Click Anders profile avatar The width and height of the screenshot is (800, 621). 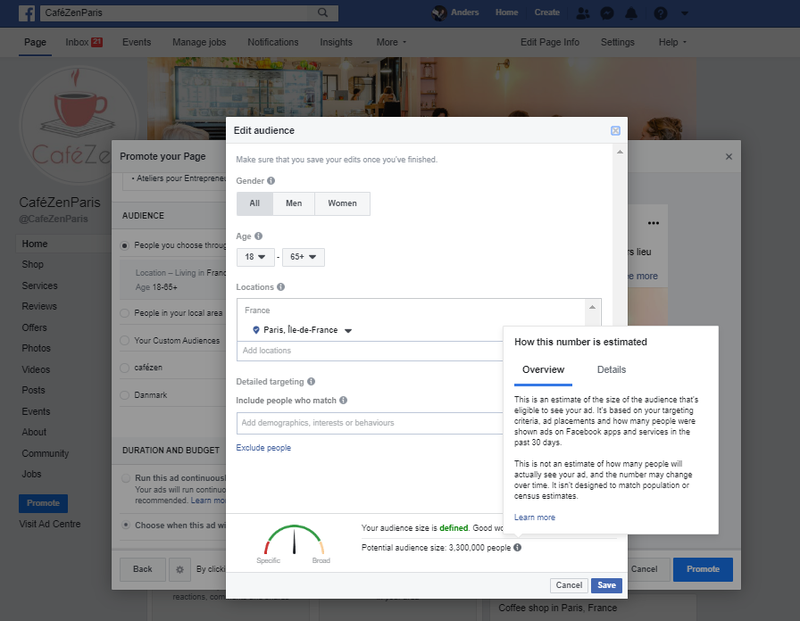439,13
